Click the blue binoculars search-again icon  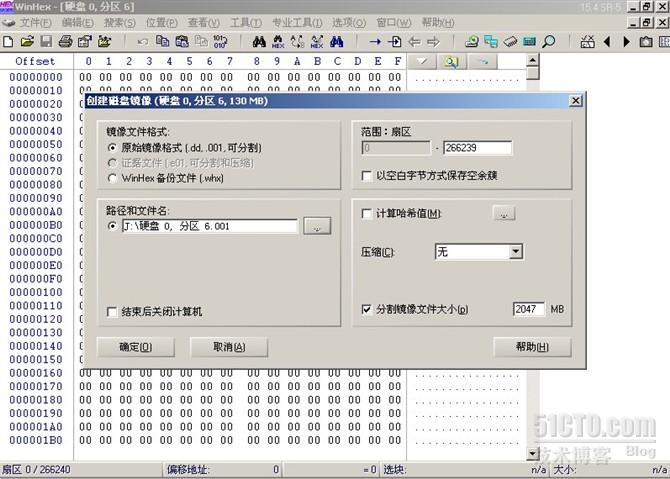tap(337, 41)
